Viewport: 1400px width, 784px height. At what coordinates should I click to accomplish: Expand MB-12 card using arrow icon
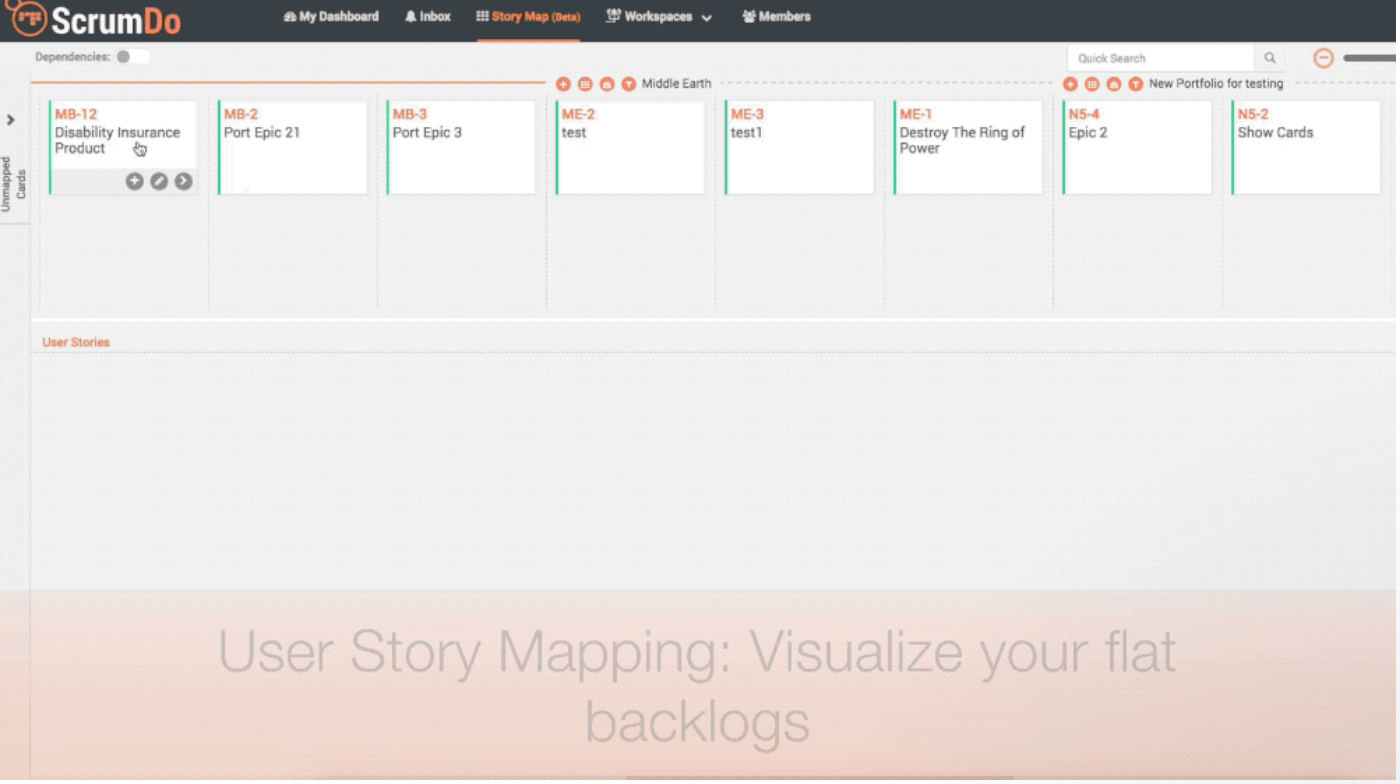point(184,182)
